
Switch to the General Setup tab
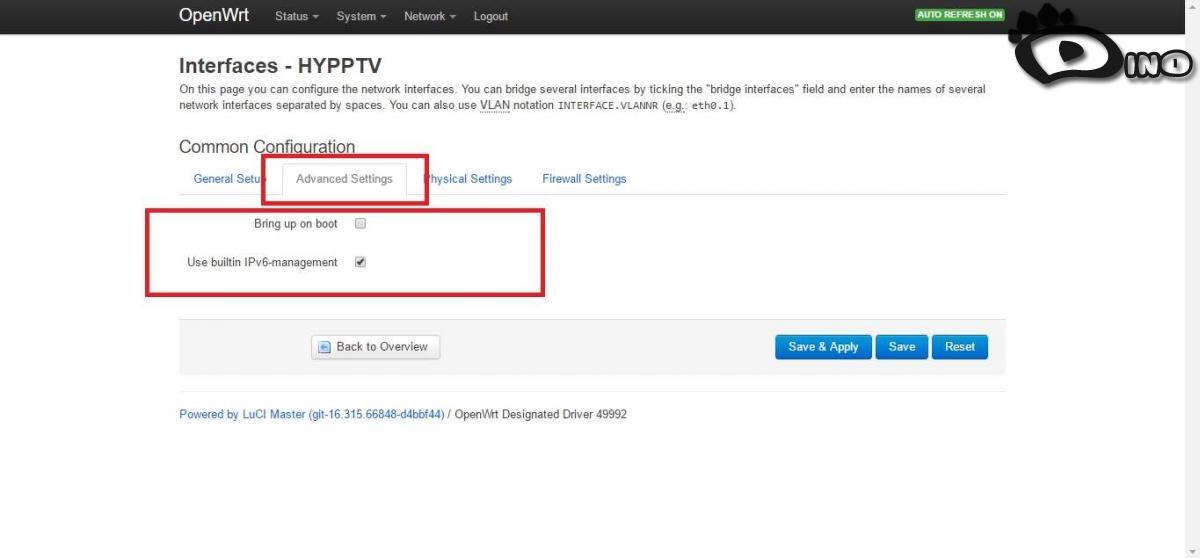point(229,179)
